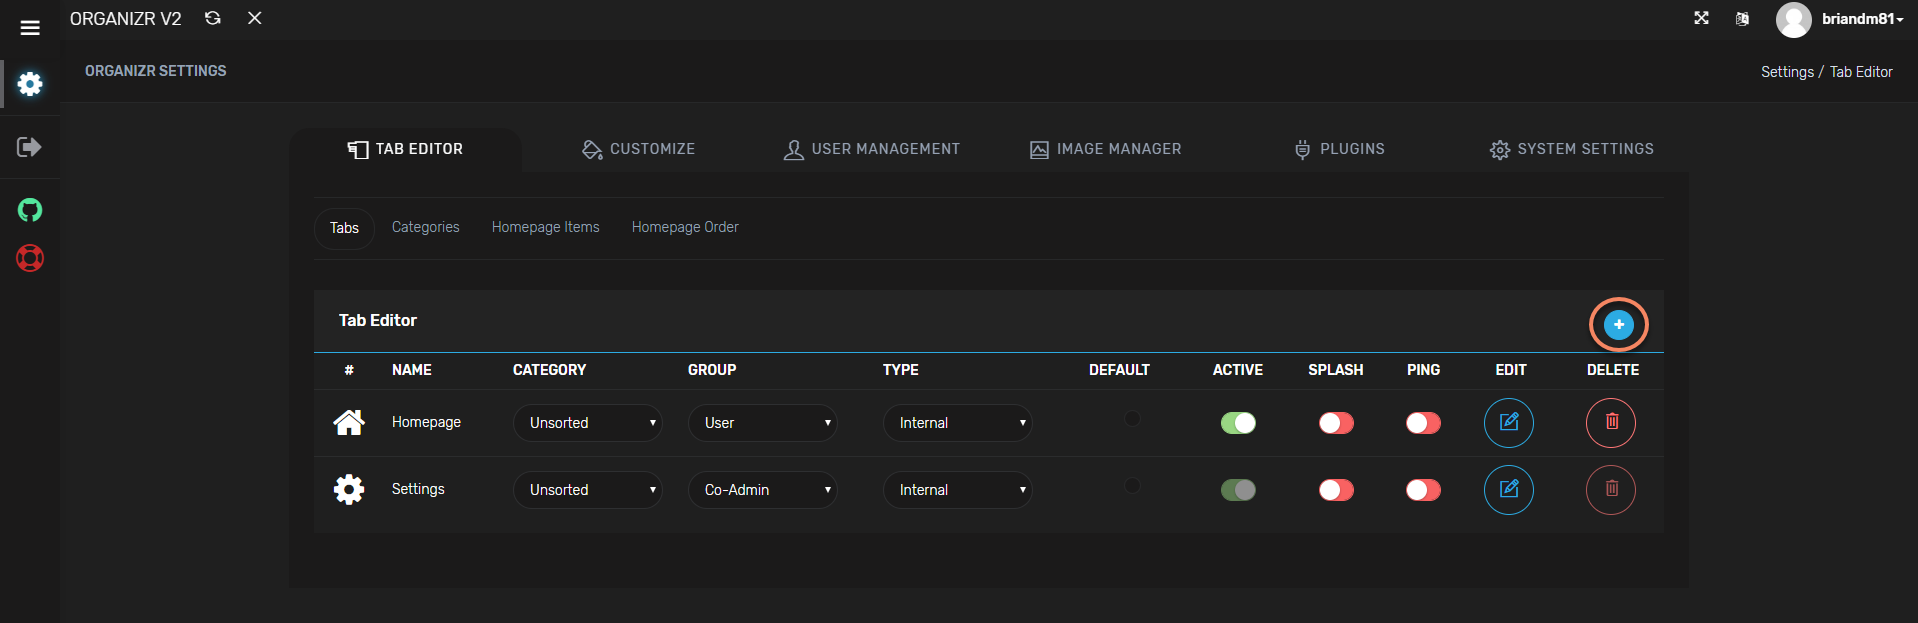The width and height of the screenshot is (1918, 623).
Task: Open the GitHub icon in the sidebar
Action: click(30, 210)
